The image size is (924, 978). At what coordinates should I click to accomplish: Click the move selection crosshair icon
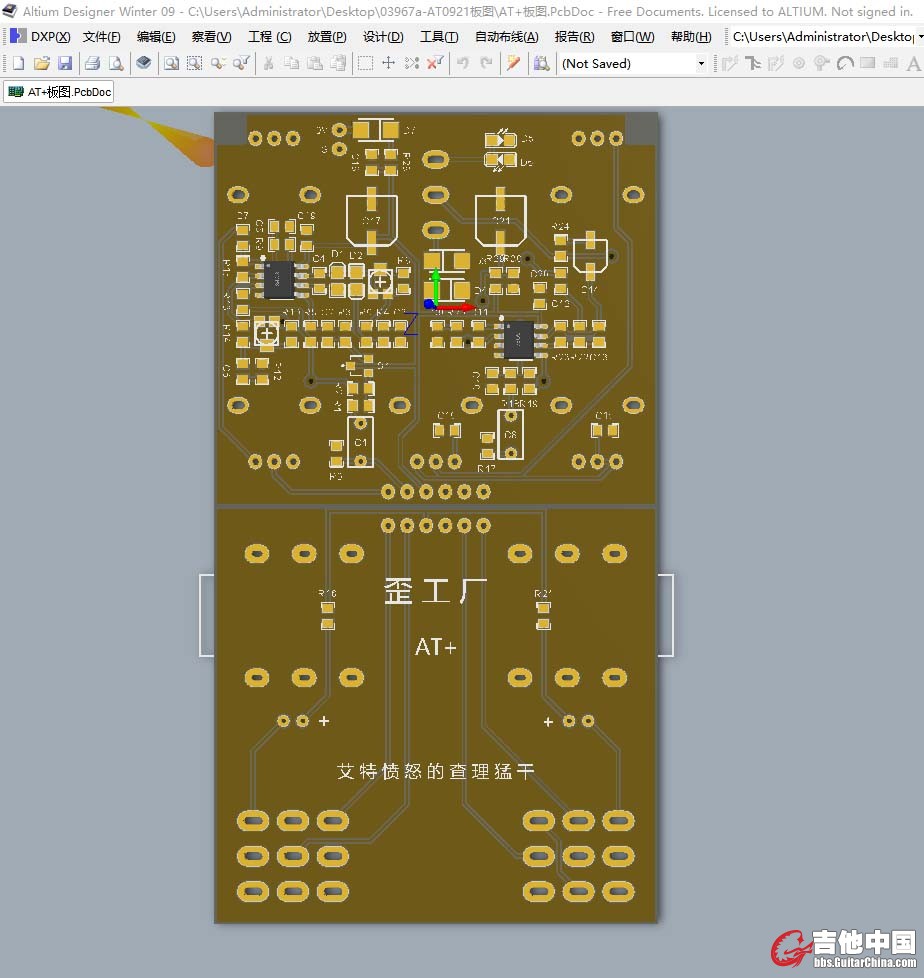(x=389, y=63)
